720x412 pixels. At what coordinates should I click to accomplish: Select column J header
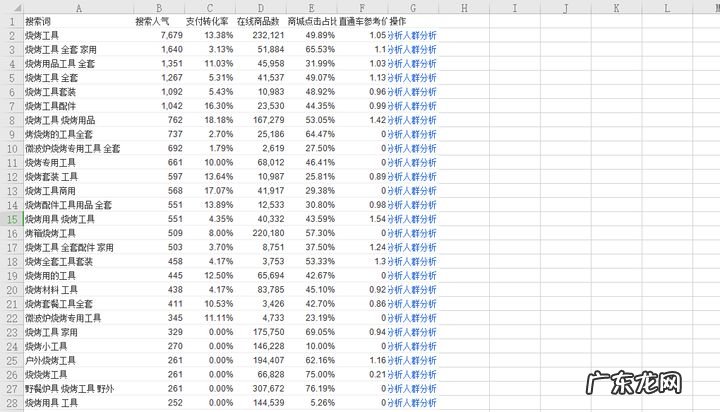pos(565,8)
